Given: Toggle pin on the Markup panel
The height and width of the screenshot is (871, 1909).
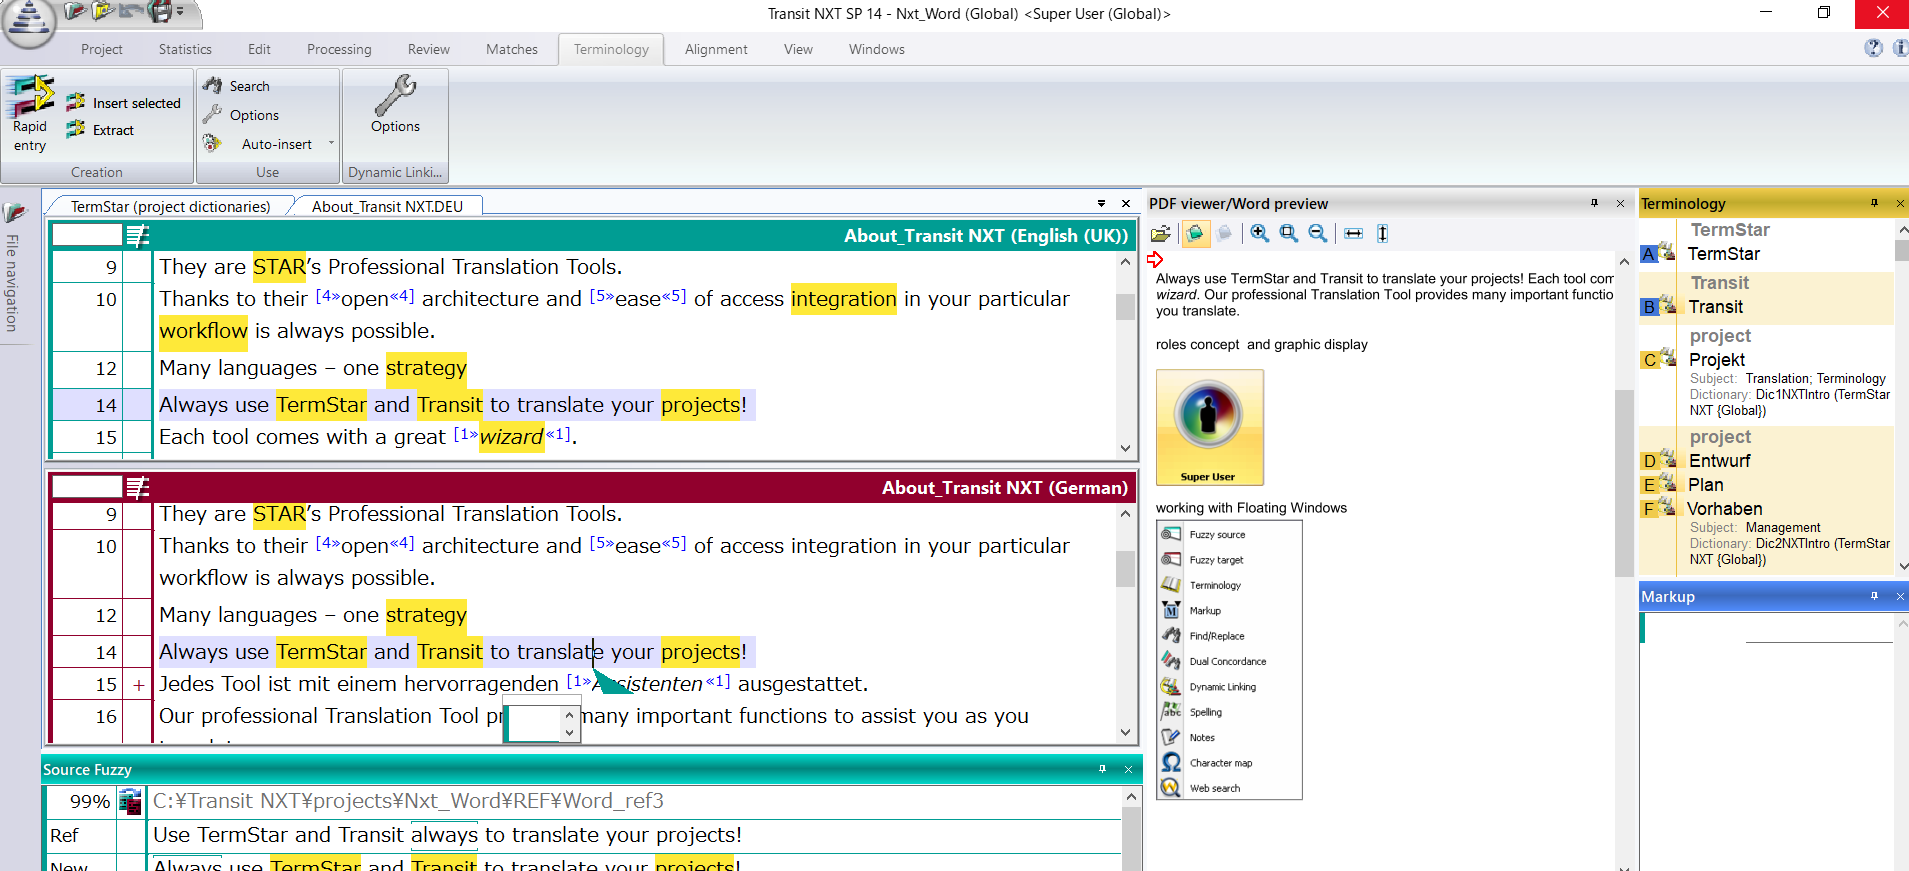Looking at the screenshot, I should [x=1874, y=596].
